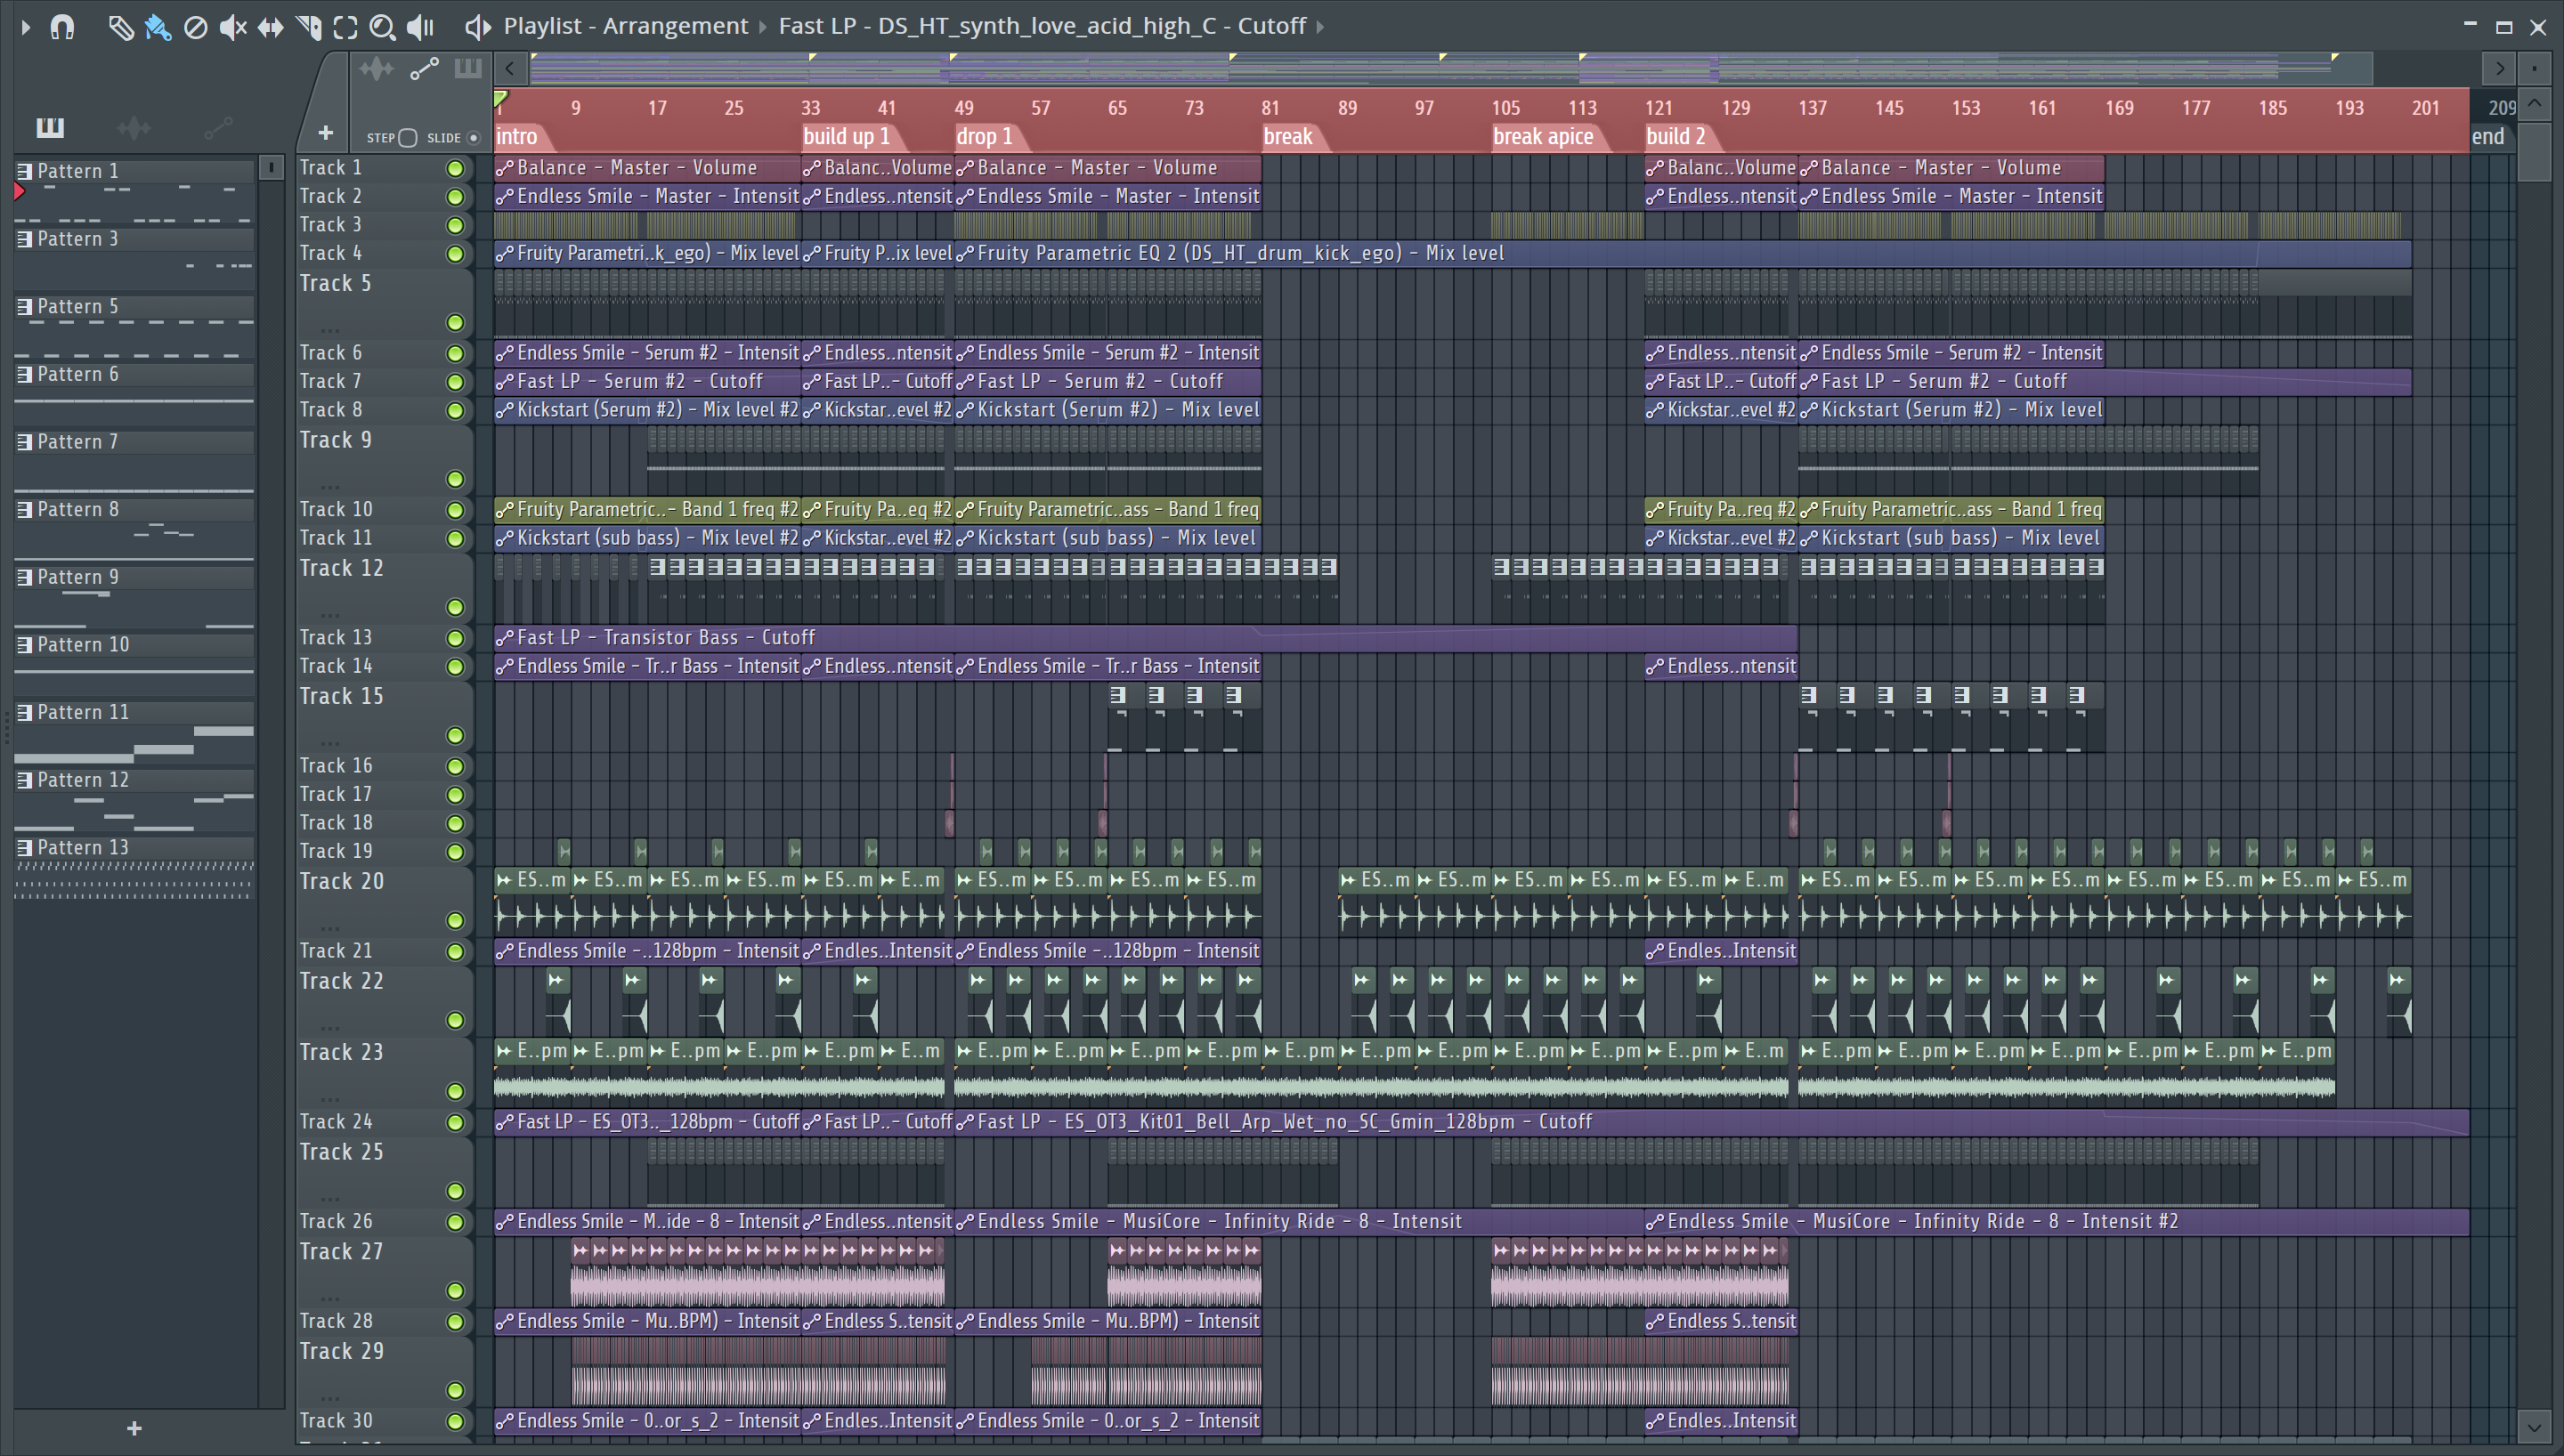The width and height of the screenshot is (2564, 1456).
Task: Mute Track 19 using its green LED
Action: 455,852
